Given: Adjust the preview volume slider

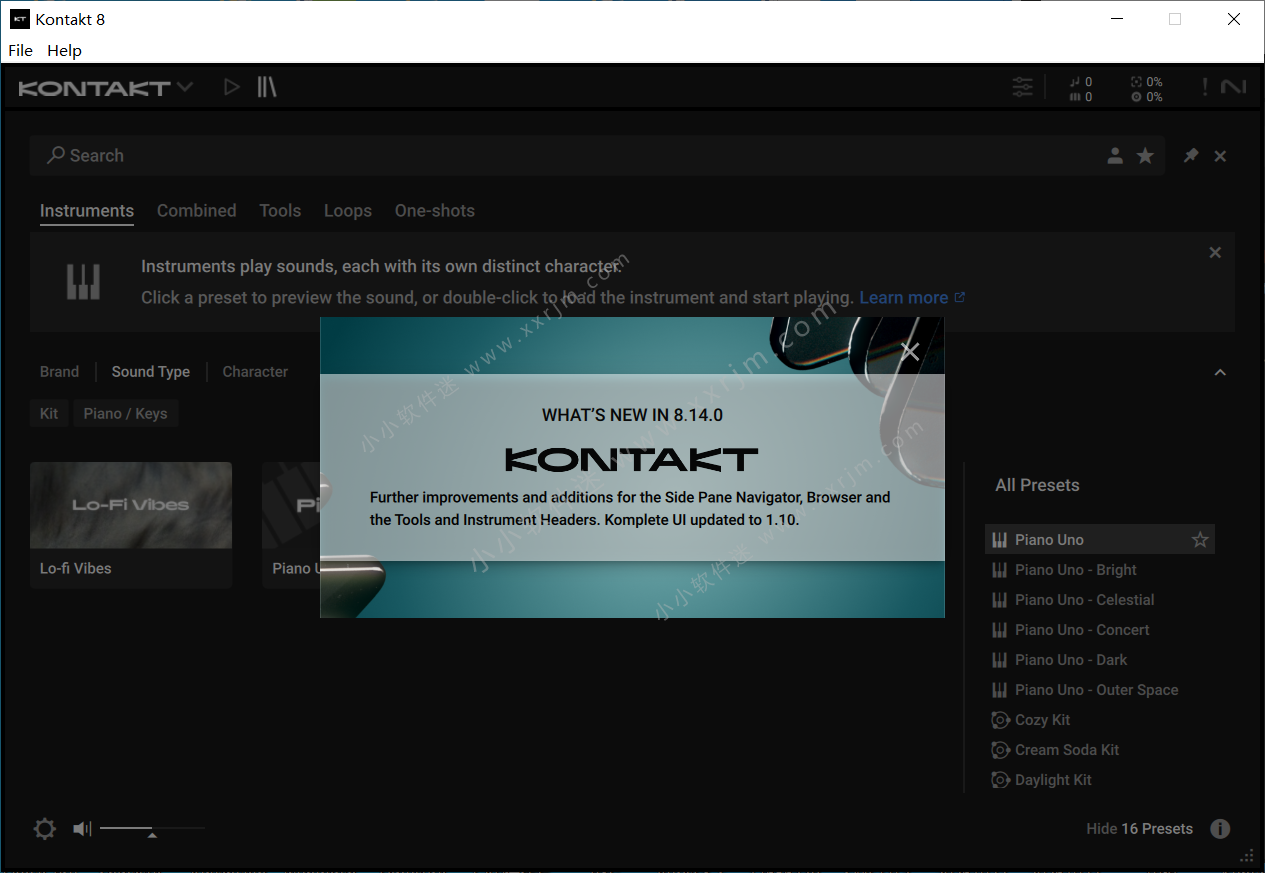Looking at the screenshot, I should pos(152,829).
